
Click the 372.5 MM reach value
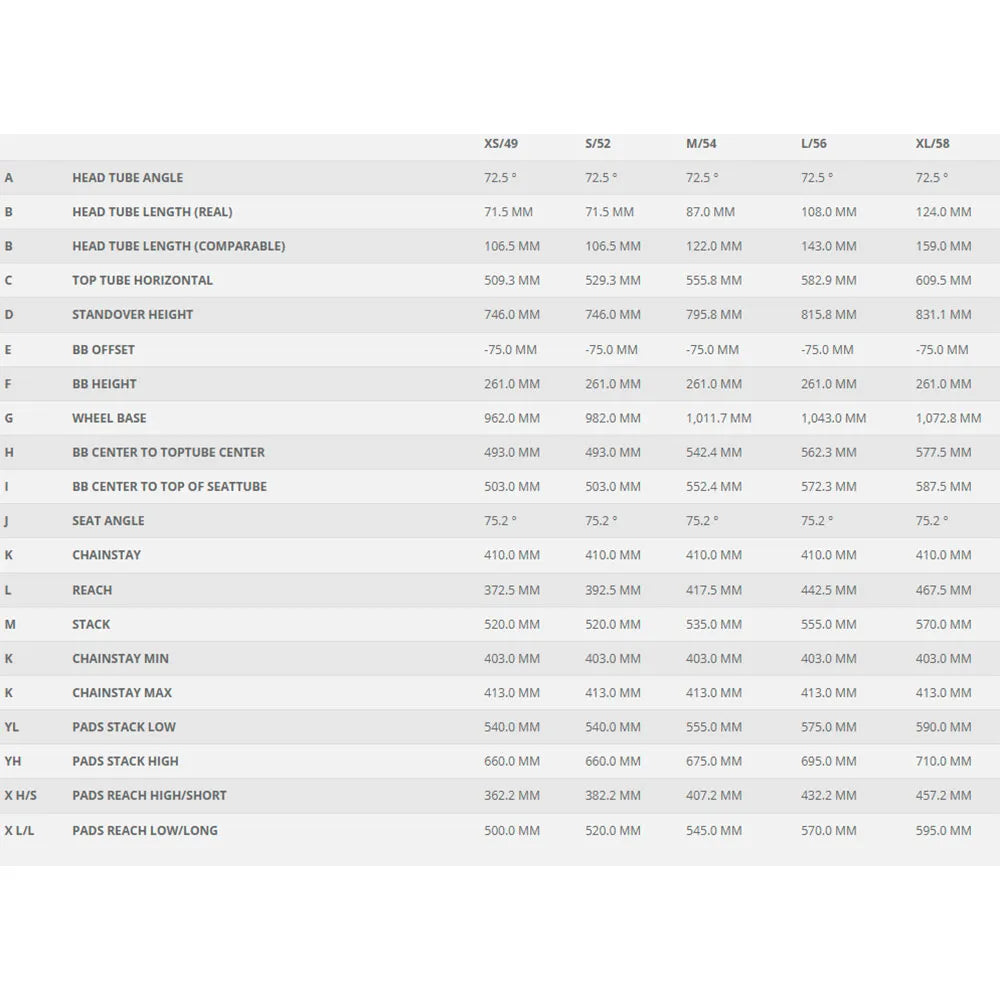click(x=512, y=590)
